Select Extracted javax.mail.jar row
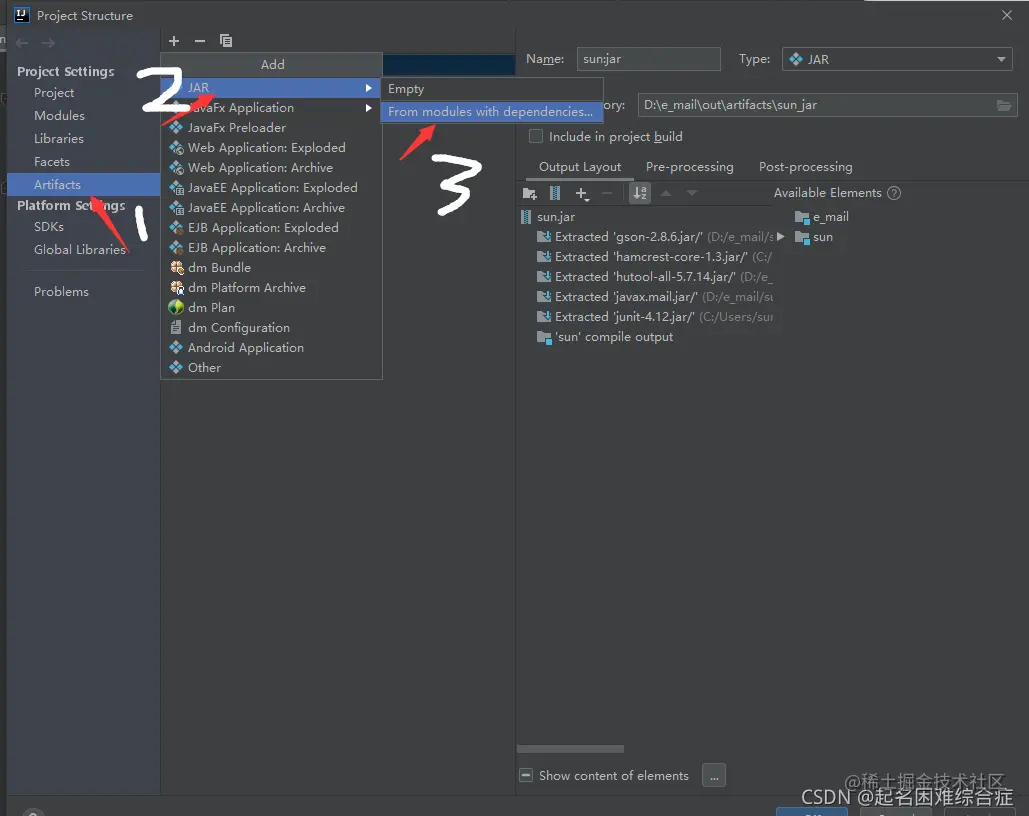 [x=654, y=297]
